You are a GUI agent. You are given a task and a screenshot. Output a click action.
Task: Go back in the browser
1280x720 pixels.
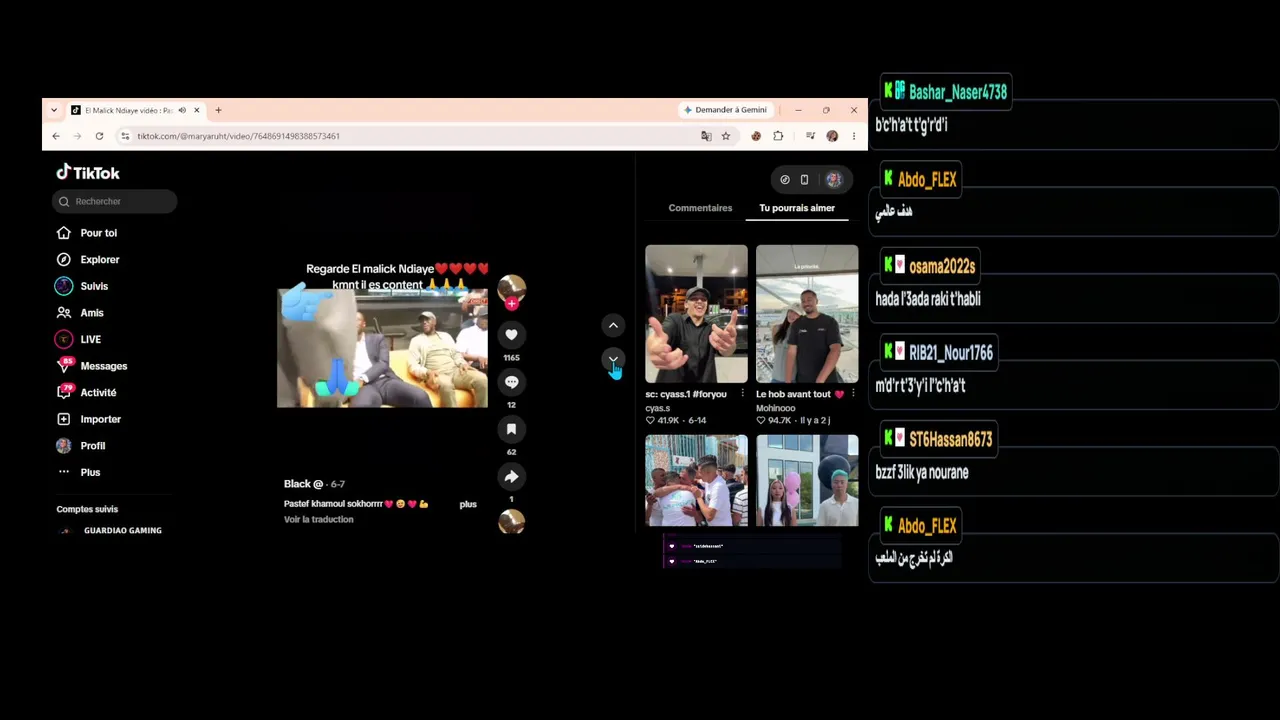point(56,136)
